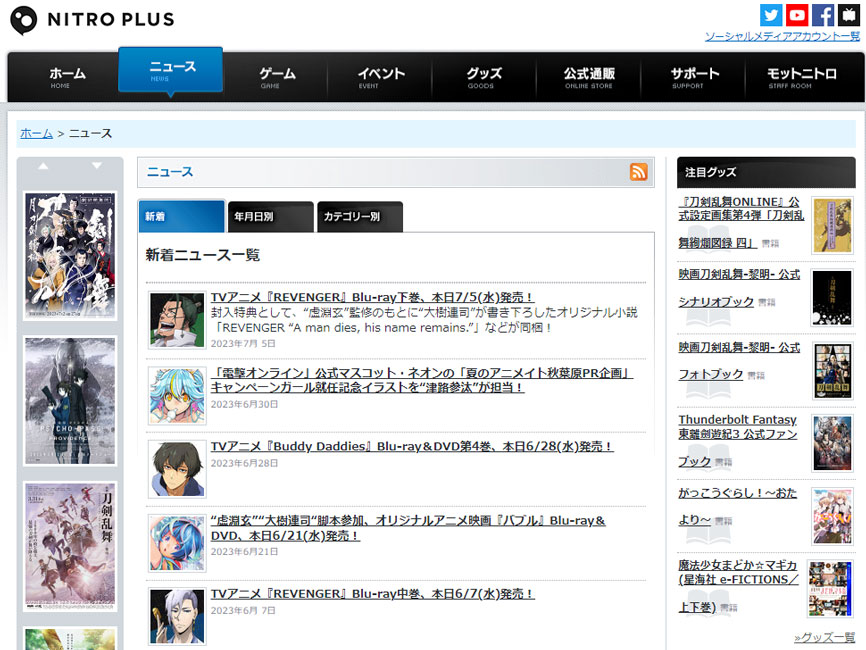The image size is (866, 650).
Task: Open モットニトロ staff room menu
Action: pyautogui.click(x=800, y=77)
